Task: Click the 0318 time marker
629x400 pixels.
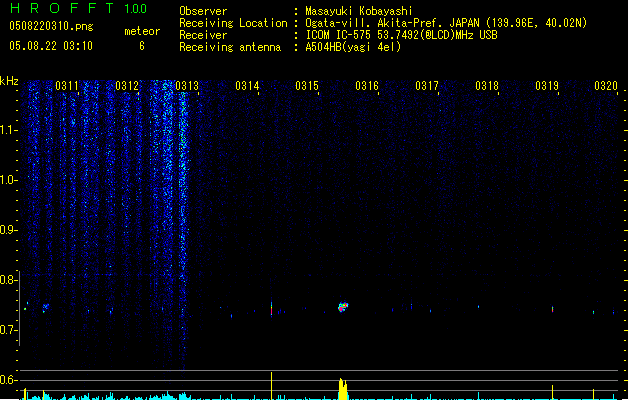Action: (x=487, y=86)
